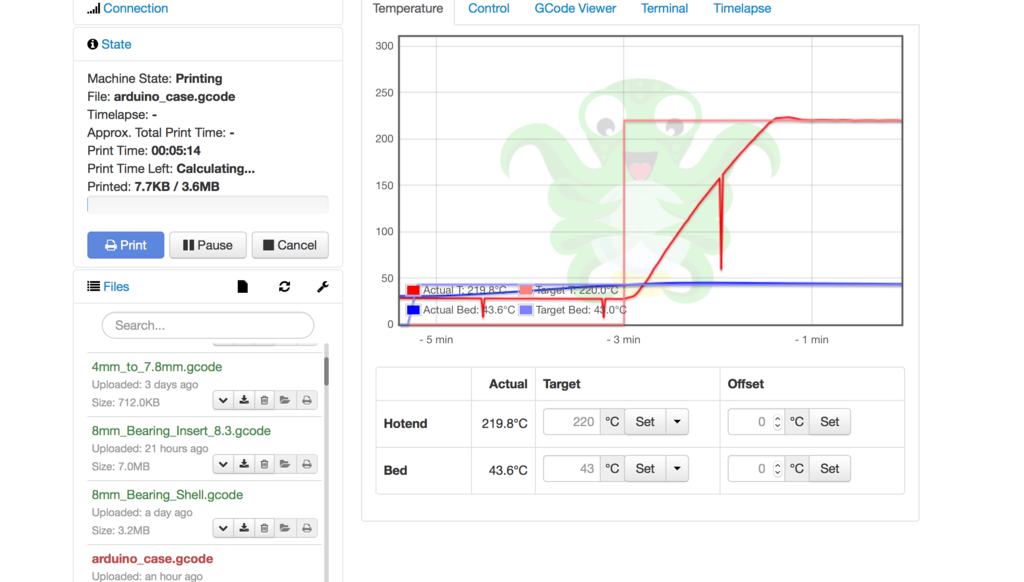Print 8mm_Bearing_Shell.gcode using printer icon

click(305, 528)
